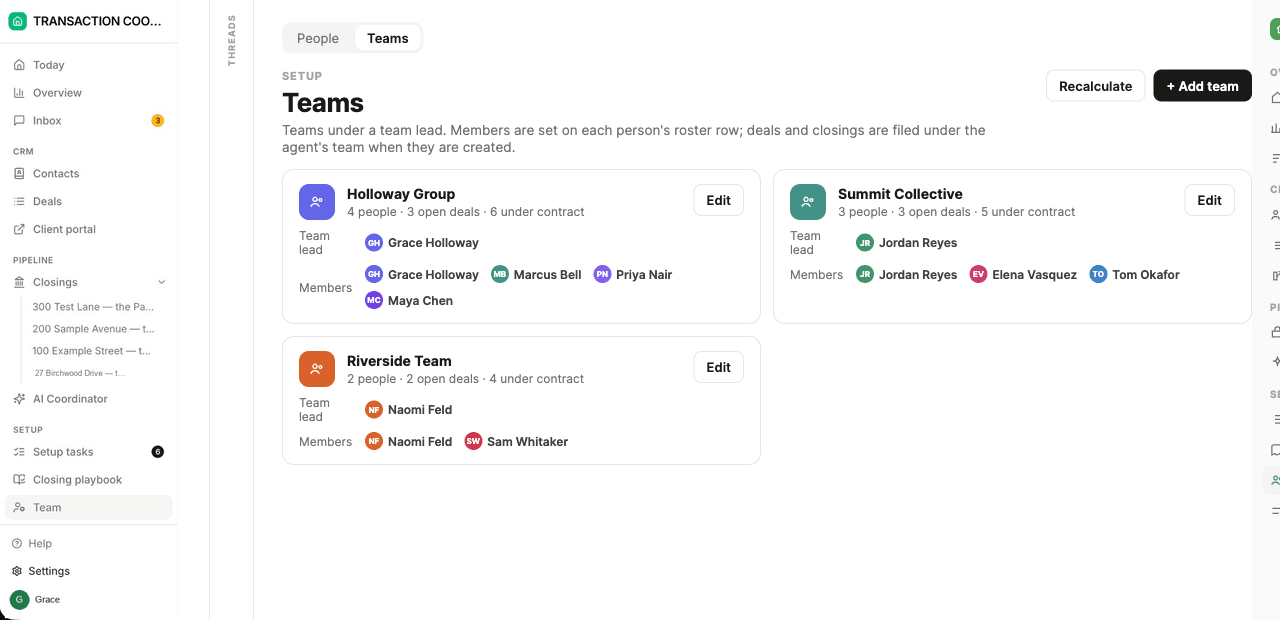
Task: Click the Contacts address book icon
Action: tap(19, 174)
